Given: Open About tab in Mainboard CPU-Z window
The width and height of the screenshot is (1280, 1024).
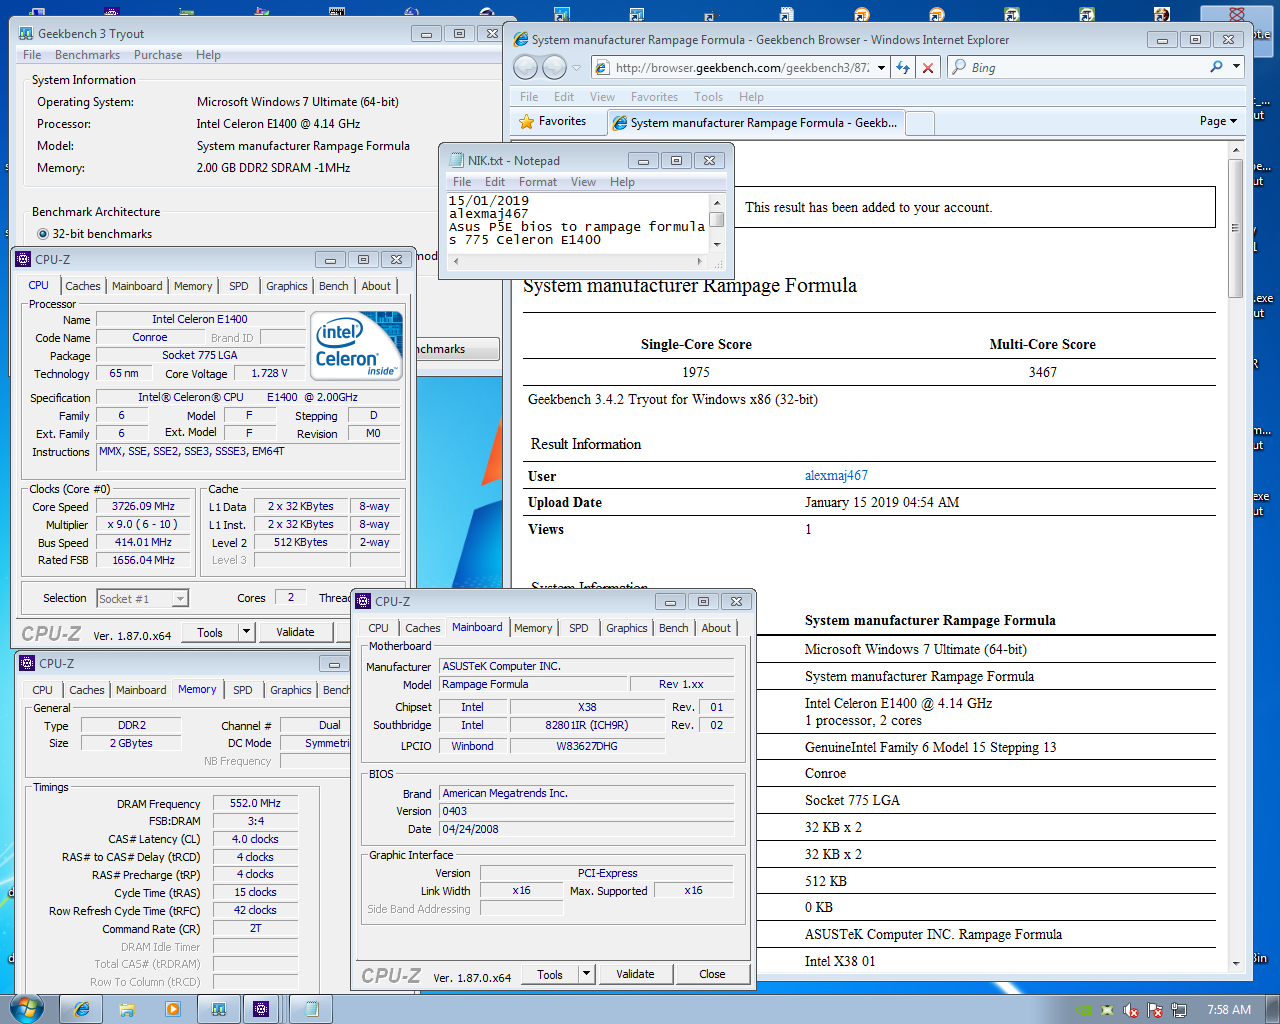Looking at the screenshot, I should point(716,628).
